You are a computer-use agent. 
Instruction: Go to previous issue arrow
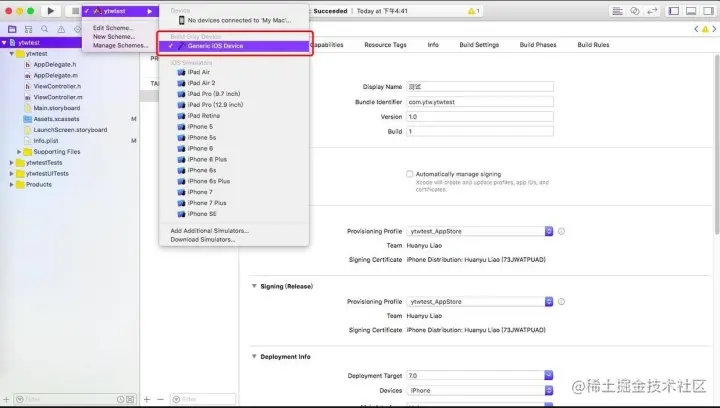tap(696, 29)
